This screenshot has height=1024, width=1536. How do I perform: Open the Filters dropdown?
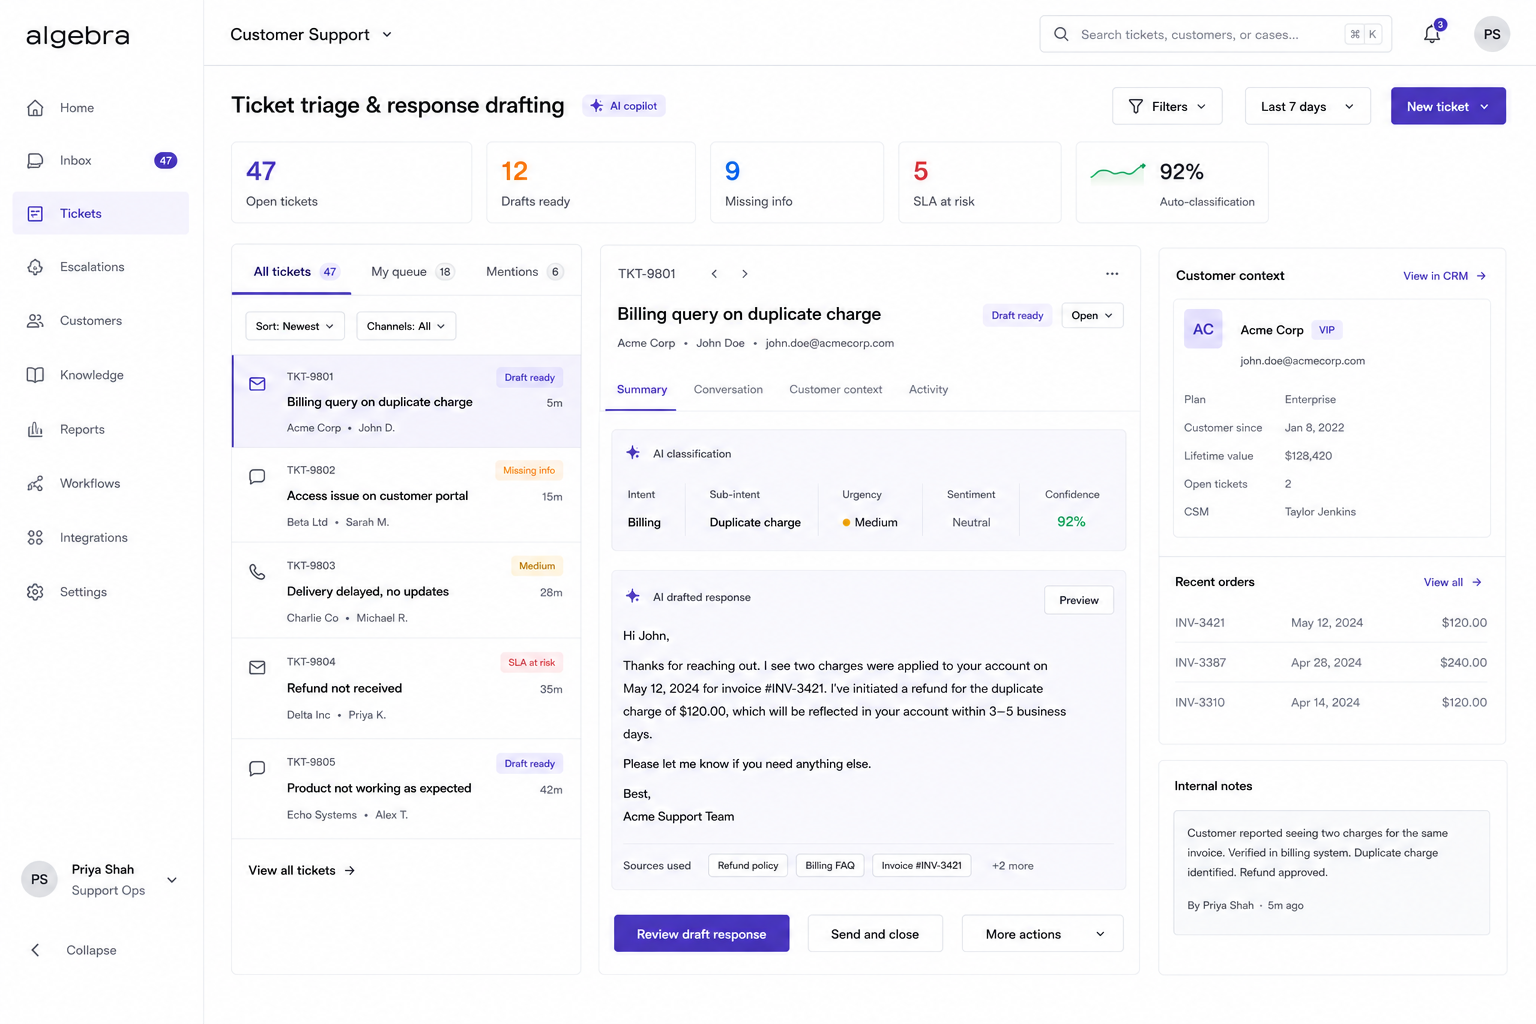coord(1167,106)
